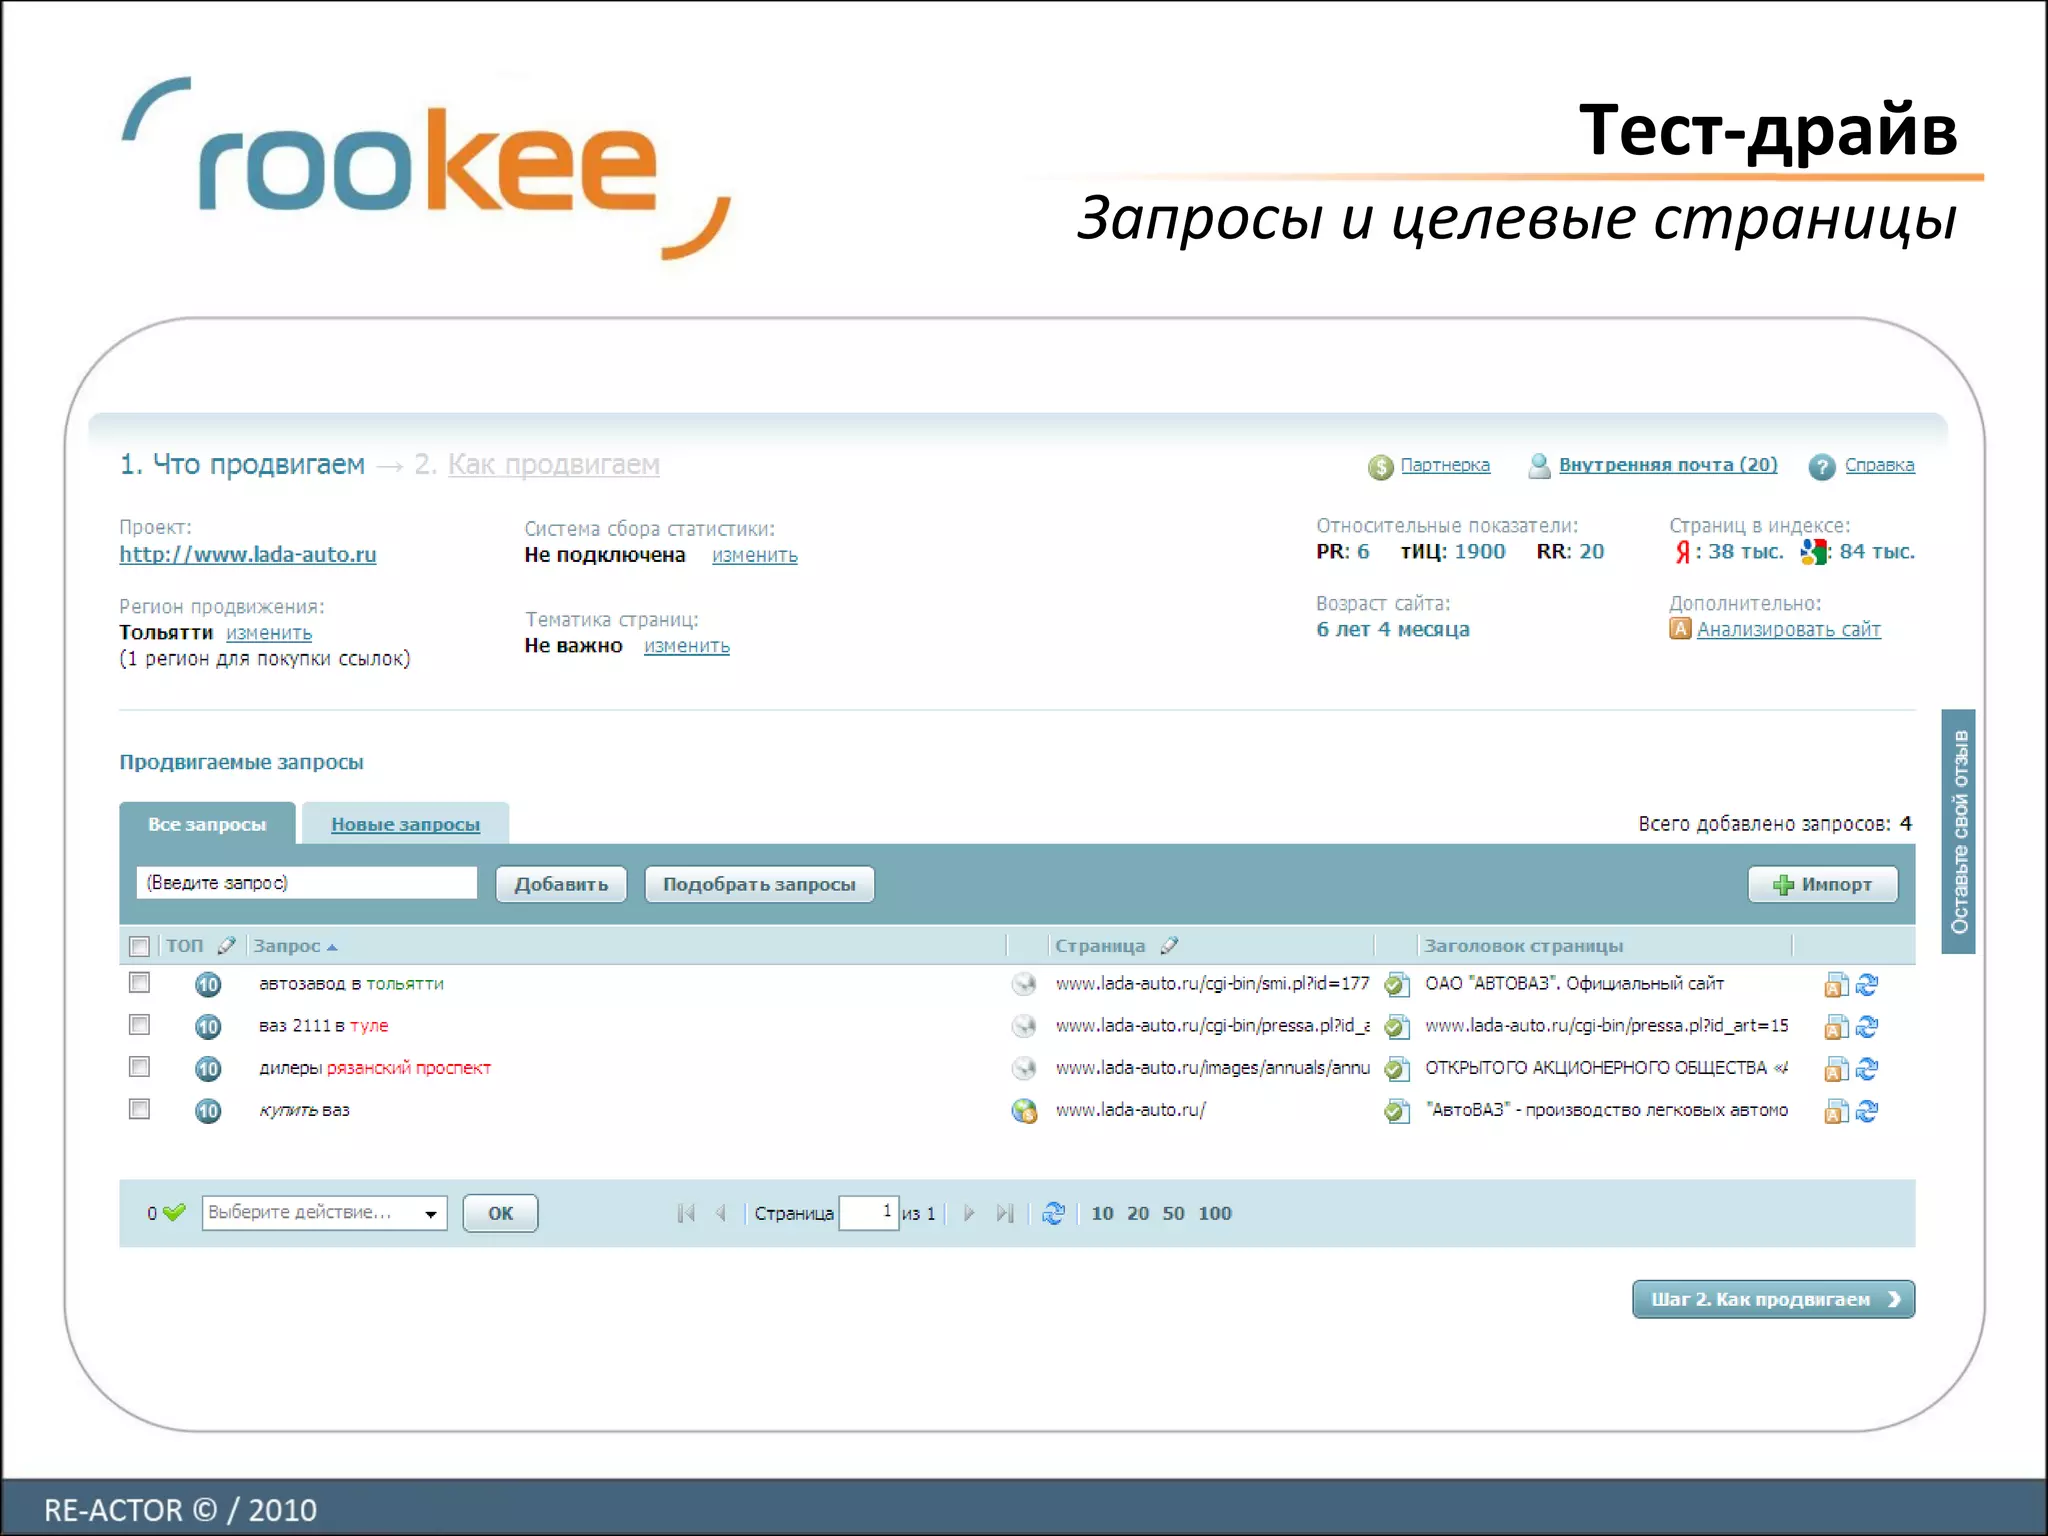The height and width of the screenshot is (1536, 2048).
Task: Click the Страница number input field
Action: [x=868, y=1213]
